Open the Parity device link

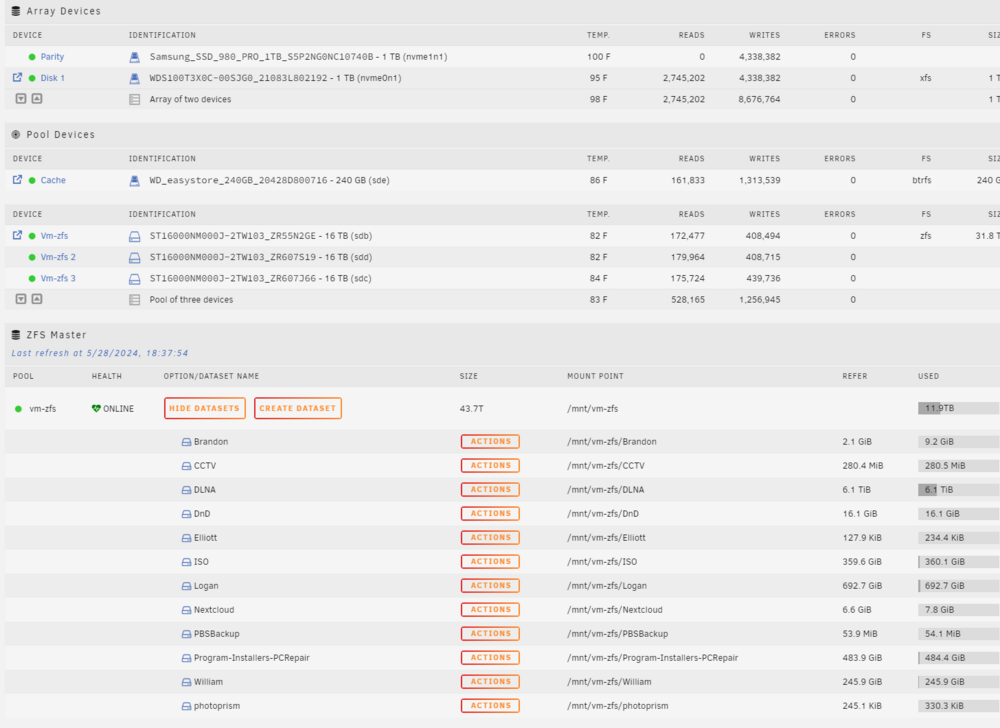(x=52, y=57)
